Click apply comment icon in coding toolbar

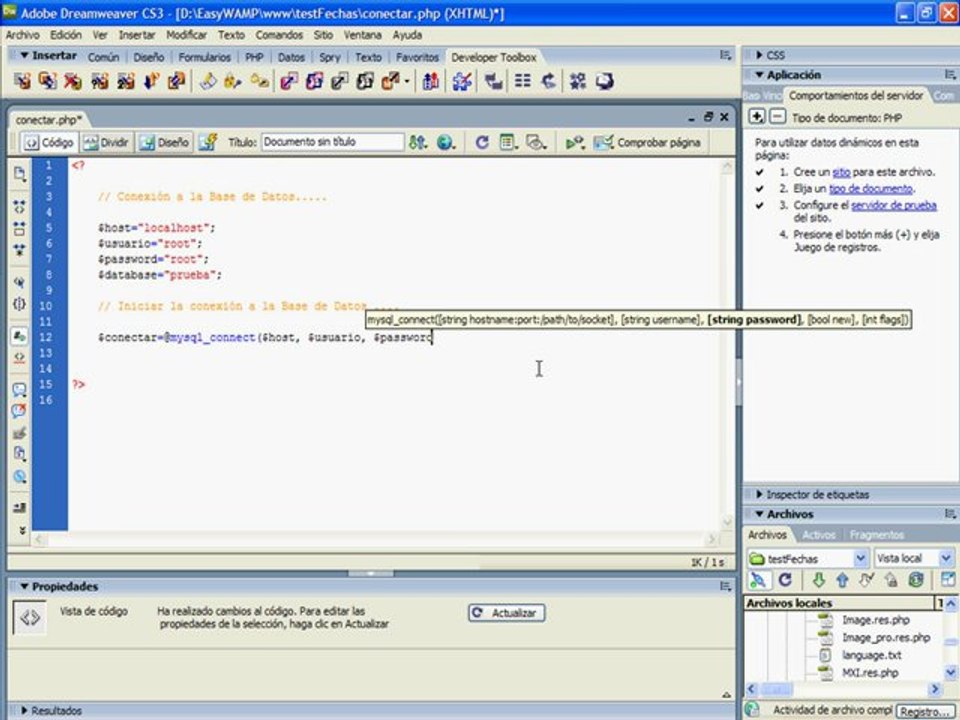point(20,389)
